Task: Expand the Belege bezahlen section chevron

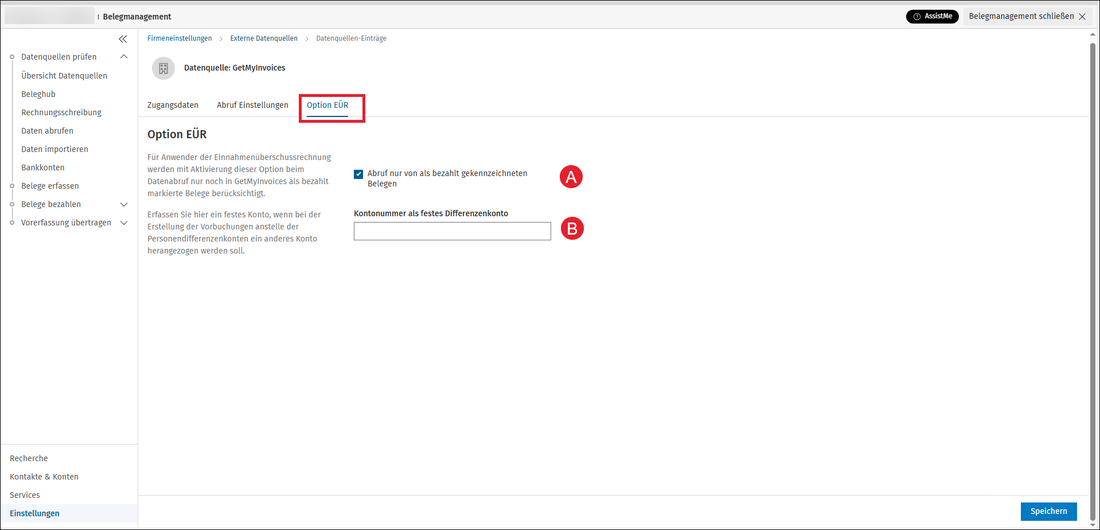Action: [124, 204]
